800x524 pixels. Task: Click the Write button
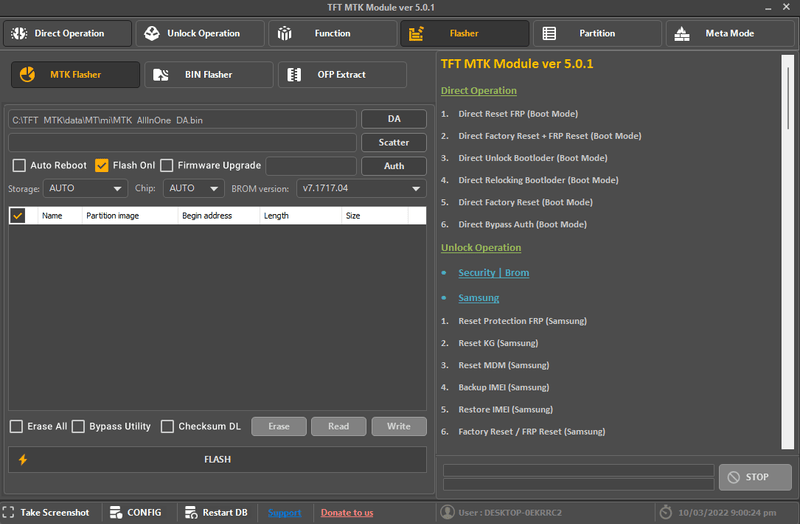399,426
